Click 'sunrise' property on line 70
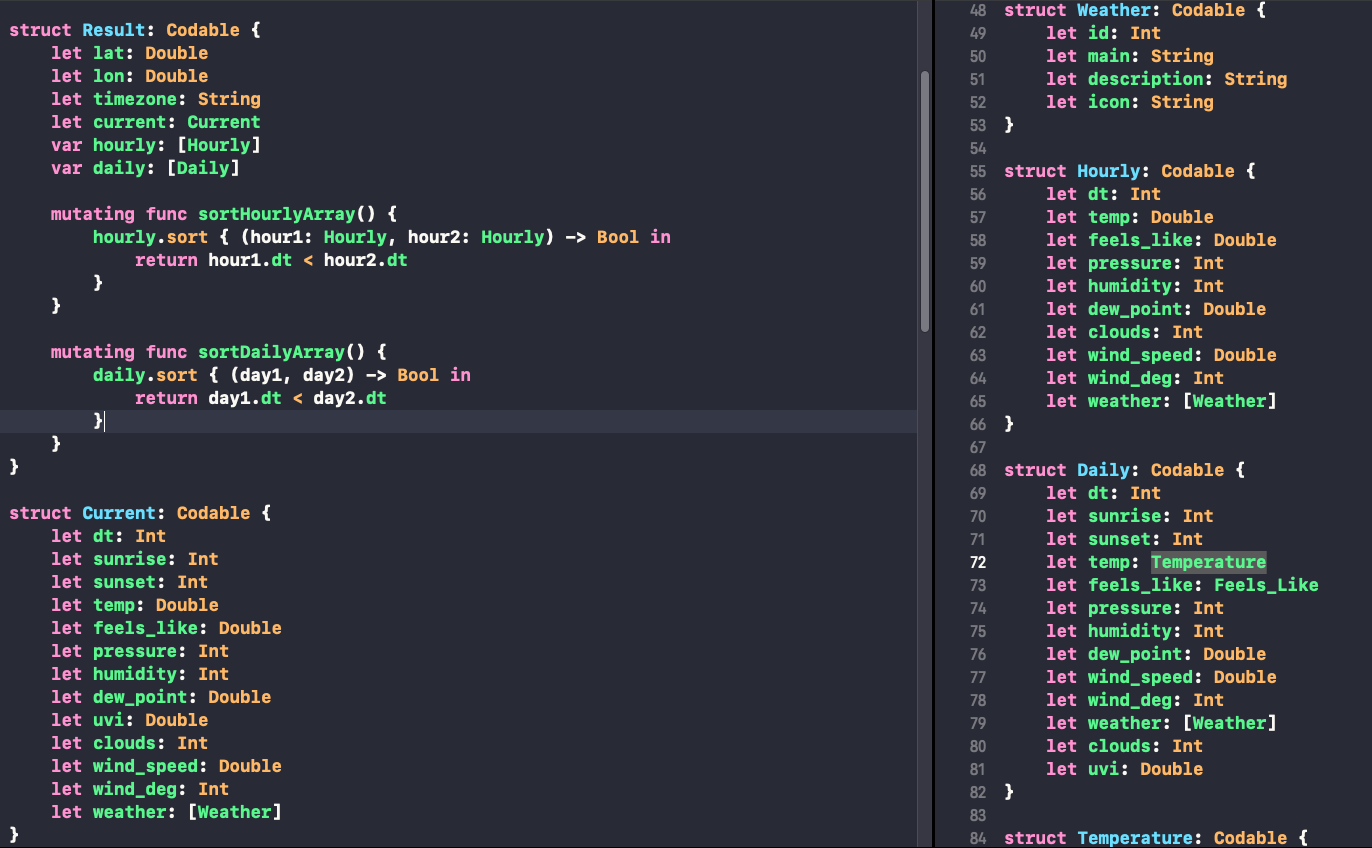This screenshot has width=1372, height=848. [1124, 516]
